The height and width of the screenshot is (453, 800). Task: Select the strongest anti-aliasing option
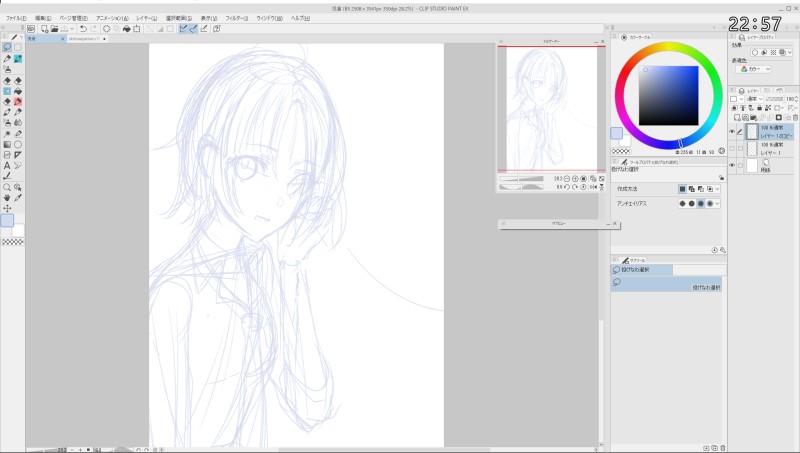tap(710, 204)
